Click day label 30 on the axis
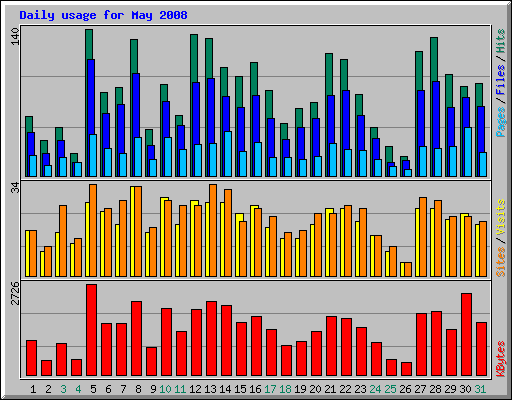Viewport: 512px width, 400px height. (465, 389)
